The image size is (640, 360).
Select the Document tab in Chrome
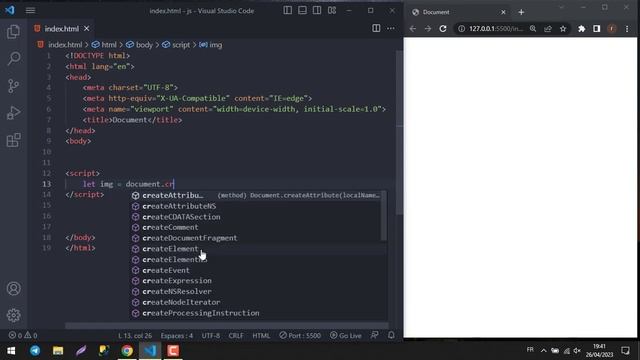click(x=458, y=12)
